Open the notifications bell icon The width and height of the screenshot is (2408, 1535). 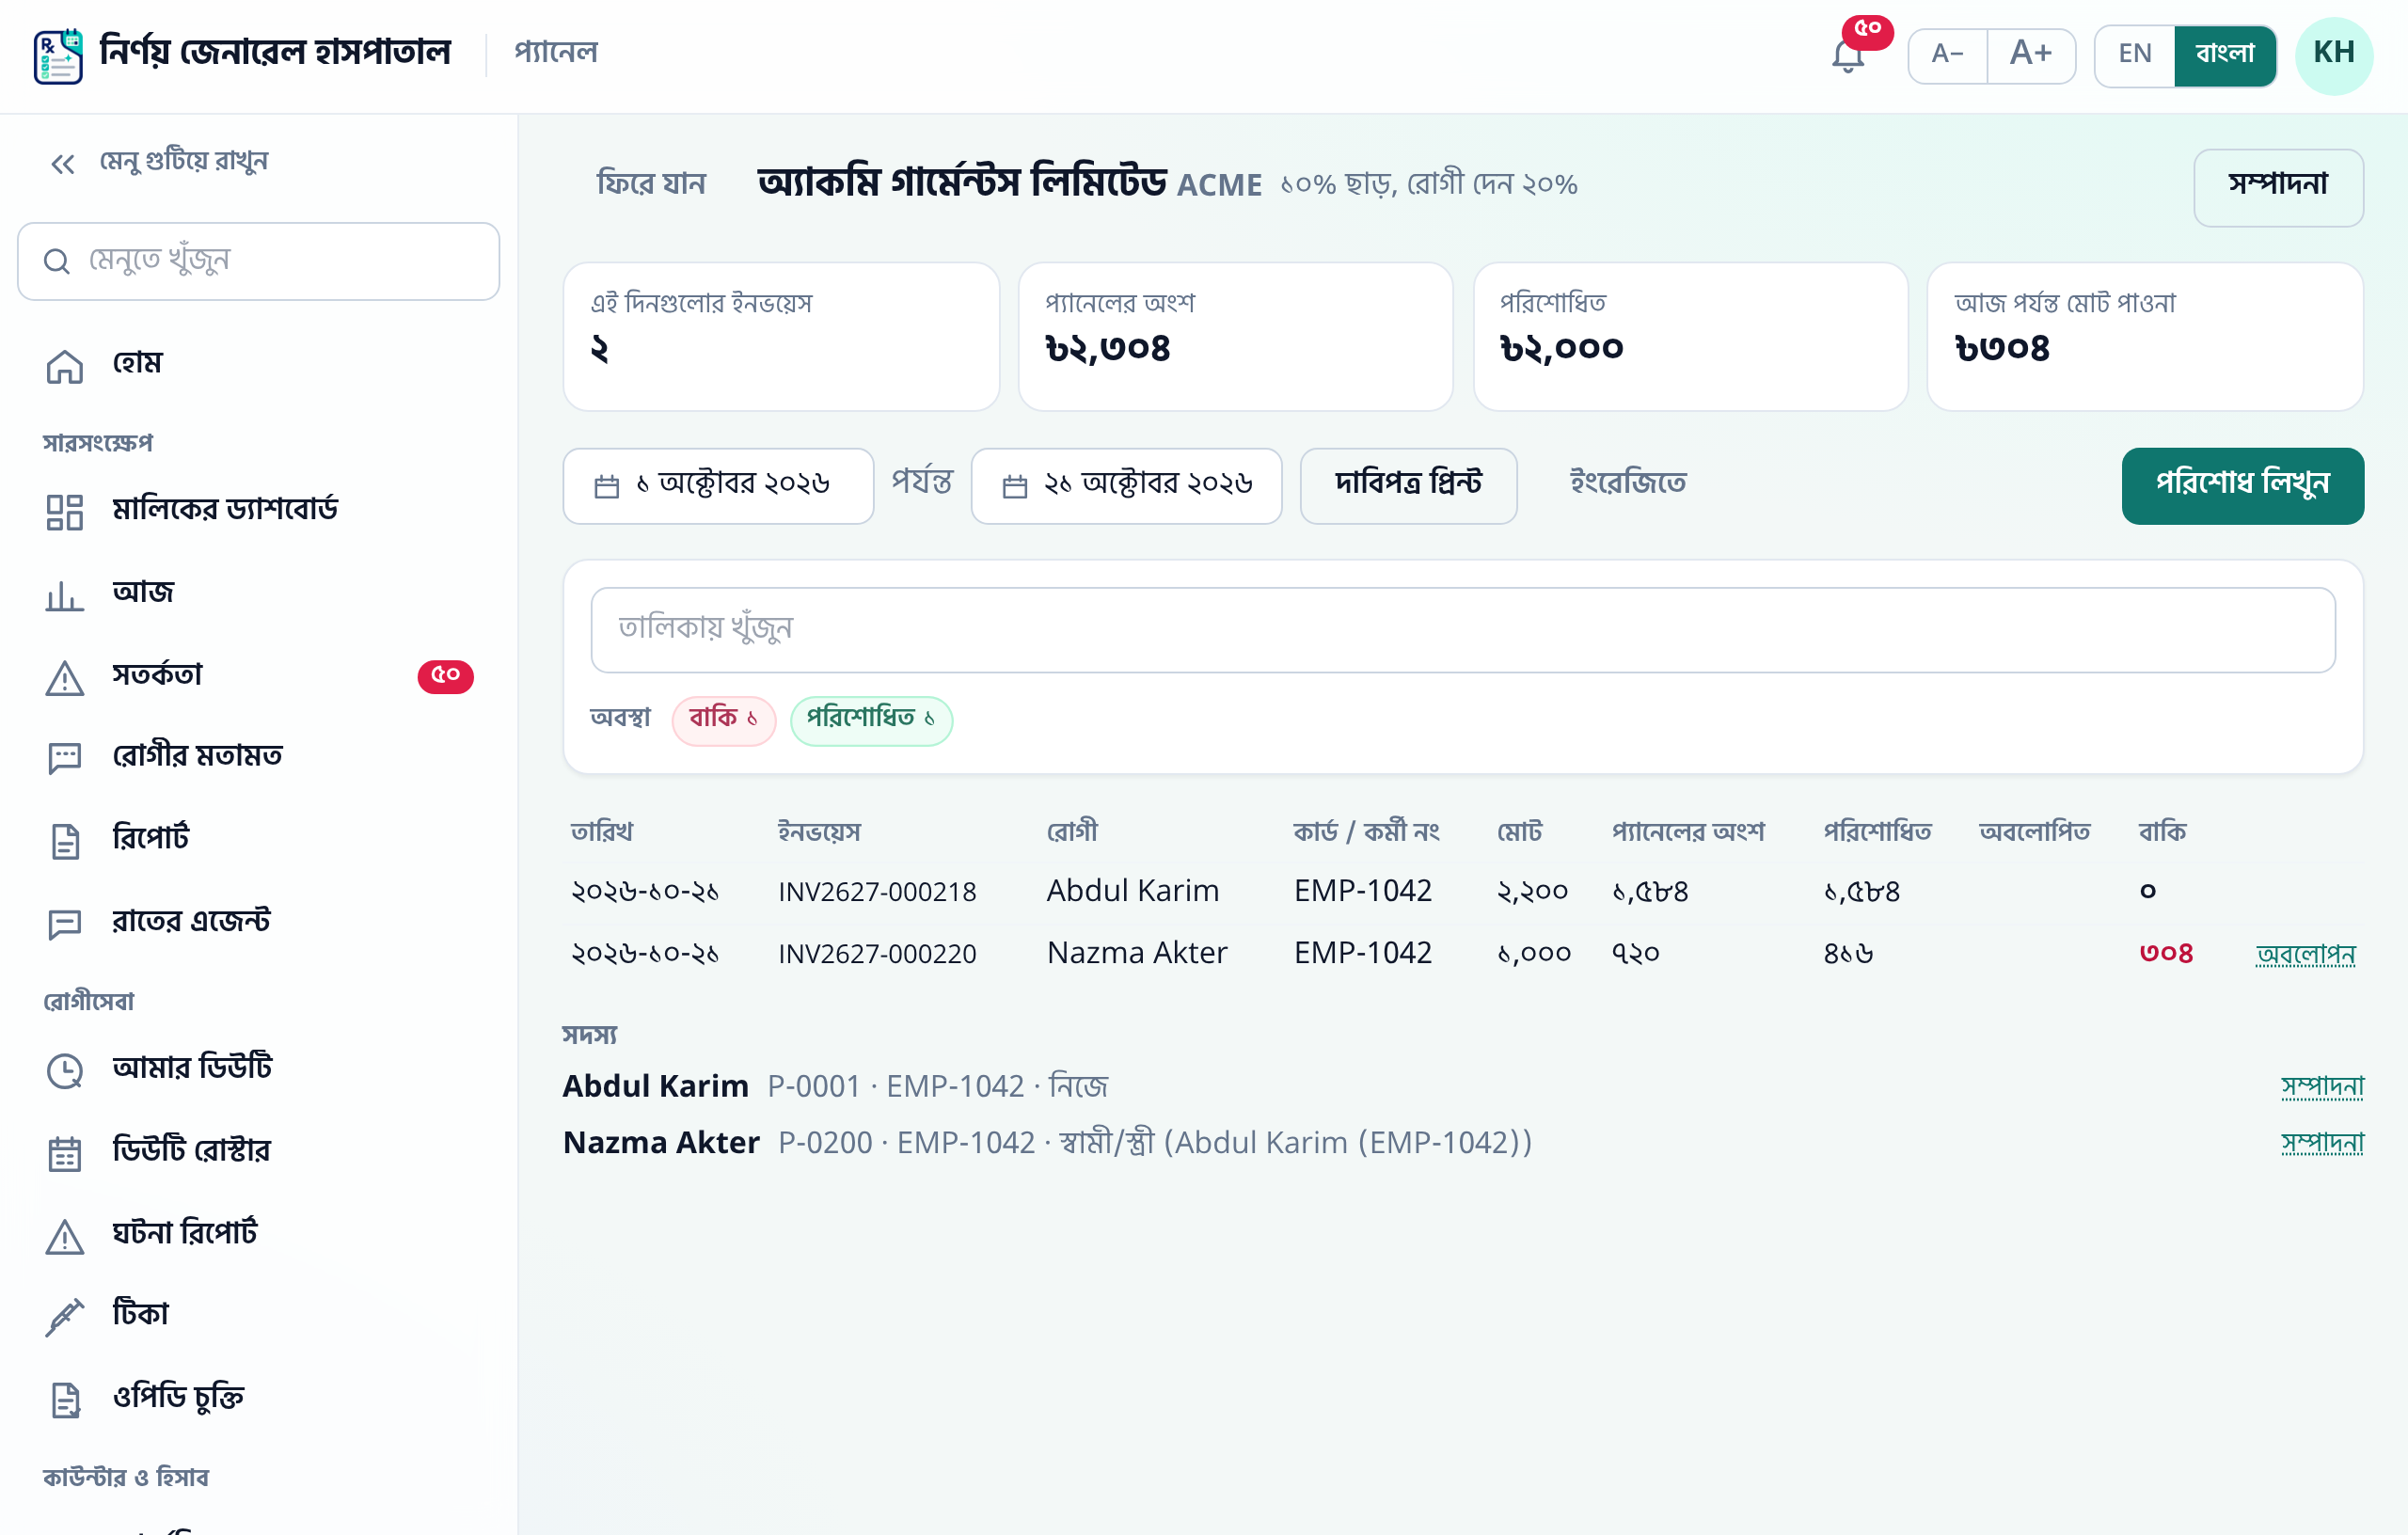(1848, 56)
